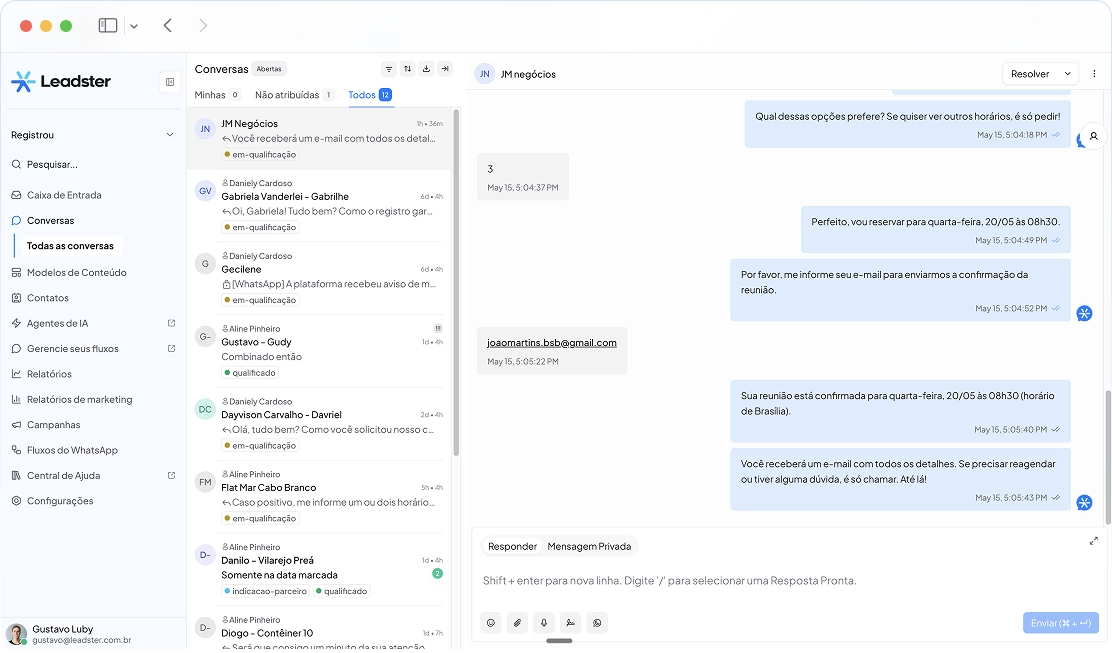Click the microphone audio record icon

pyautogui.click(x=544, y=623)
